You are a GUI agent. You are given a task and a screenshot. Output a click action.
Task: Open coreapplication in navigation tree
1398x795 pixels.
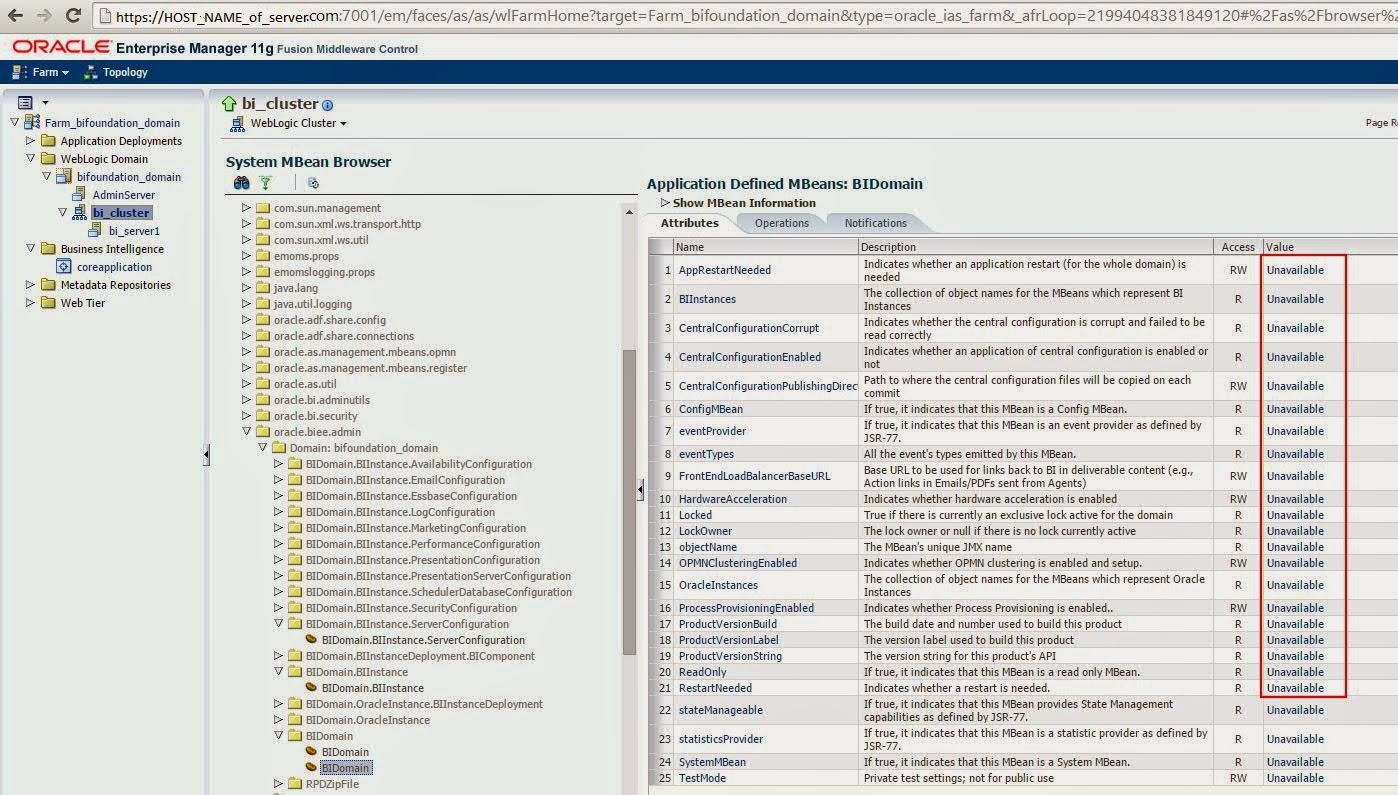coord(114,267)
